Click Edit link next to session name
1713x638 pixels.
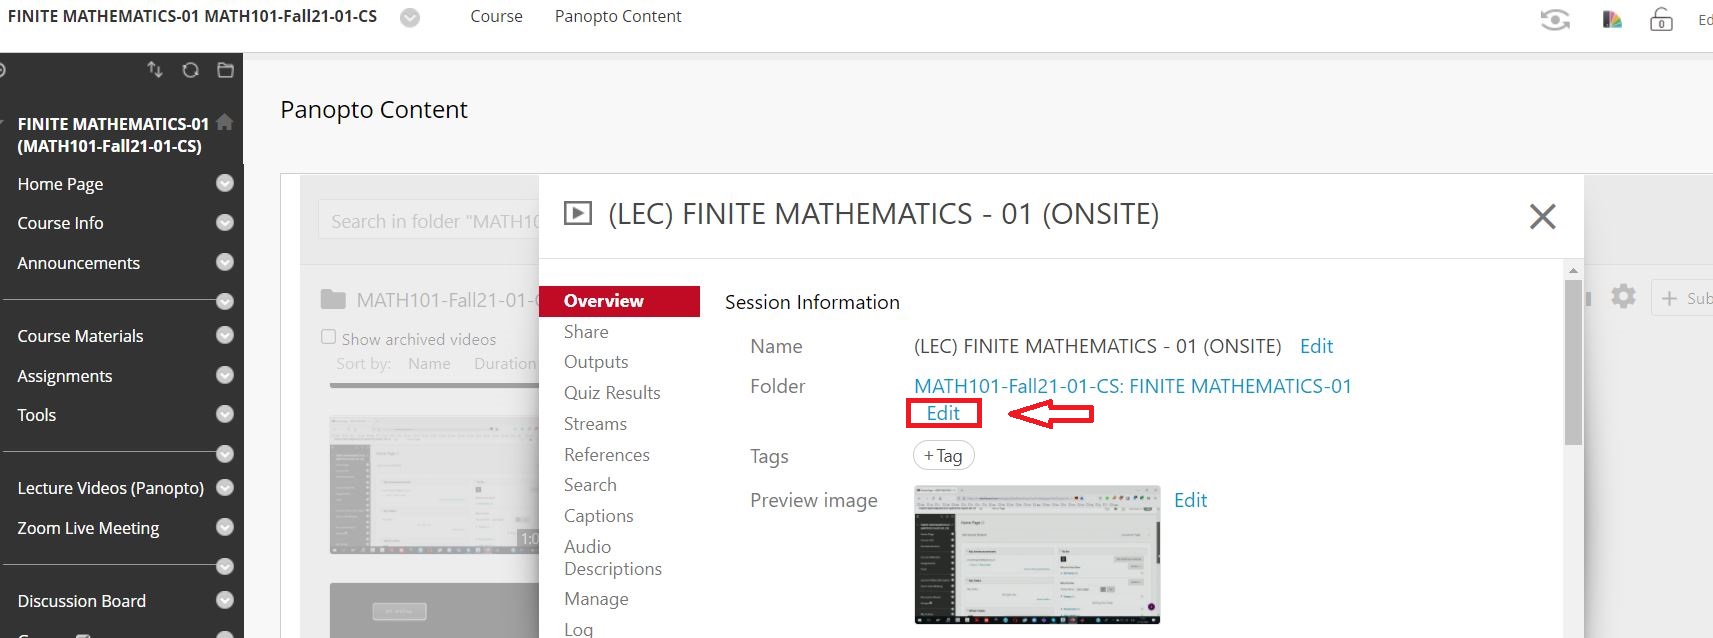tap(1316, 346)
